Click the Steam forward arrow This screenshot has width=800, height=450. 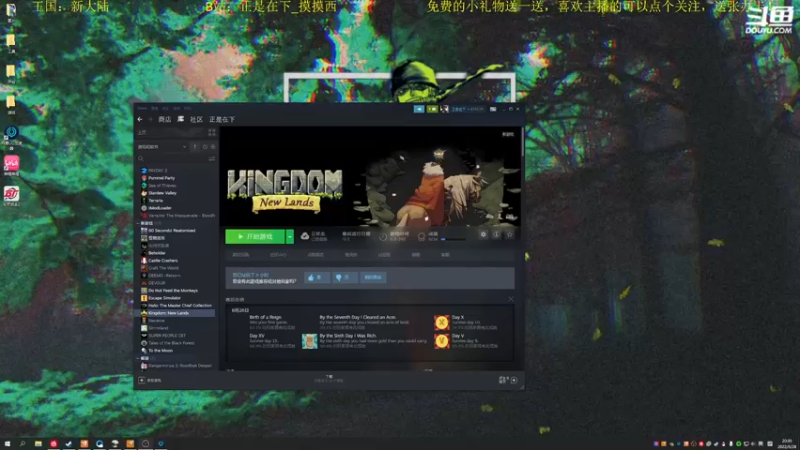click(150, 119)
